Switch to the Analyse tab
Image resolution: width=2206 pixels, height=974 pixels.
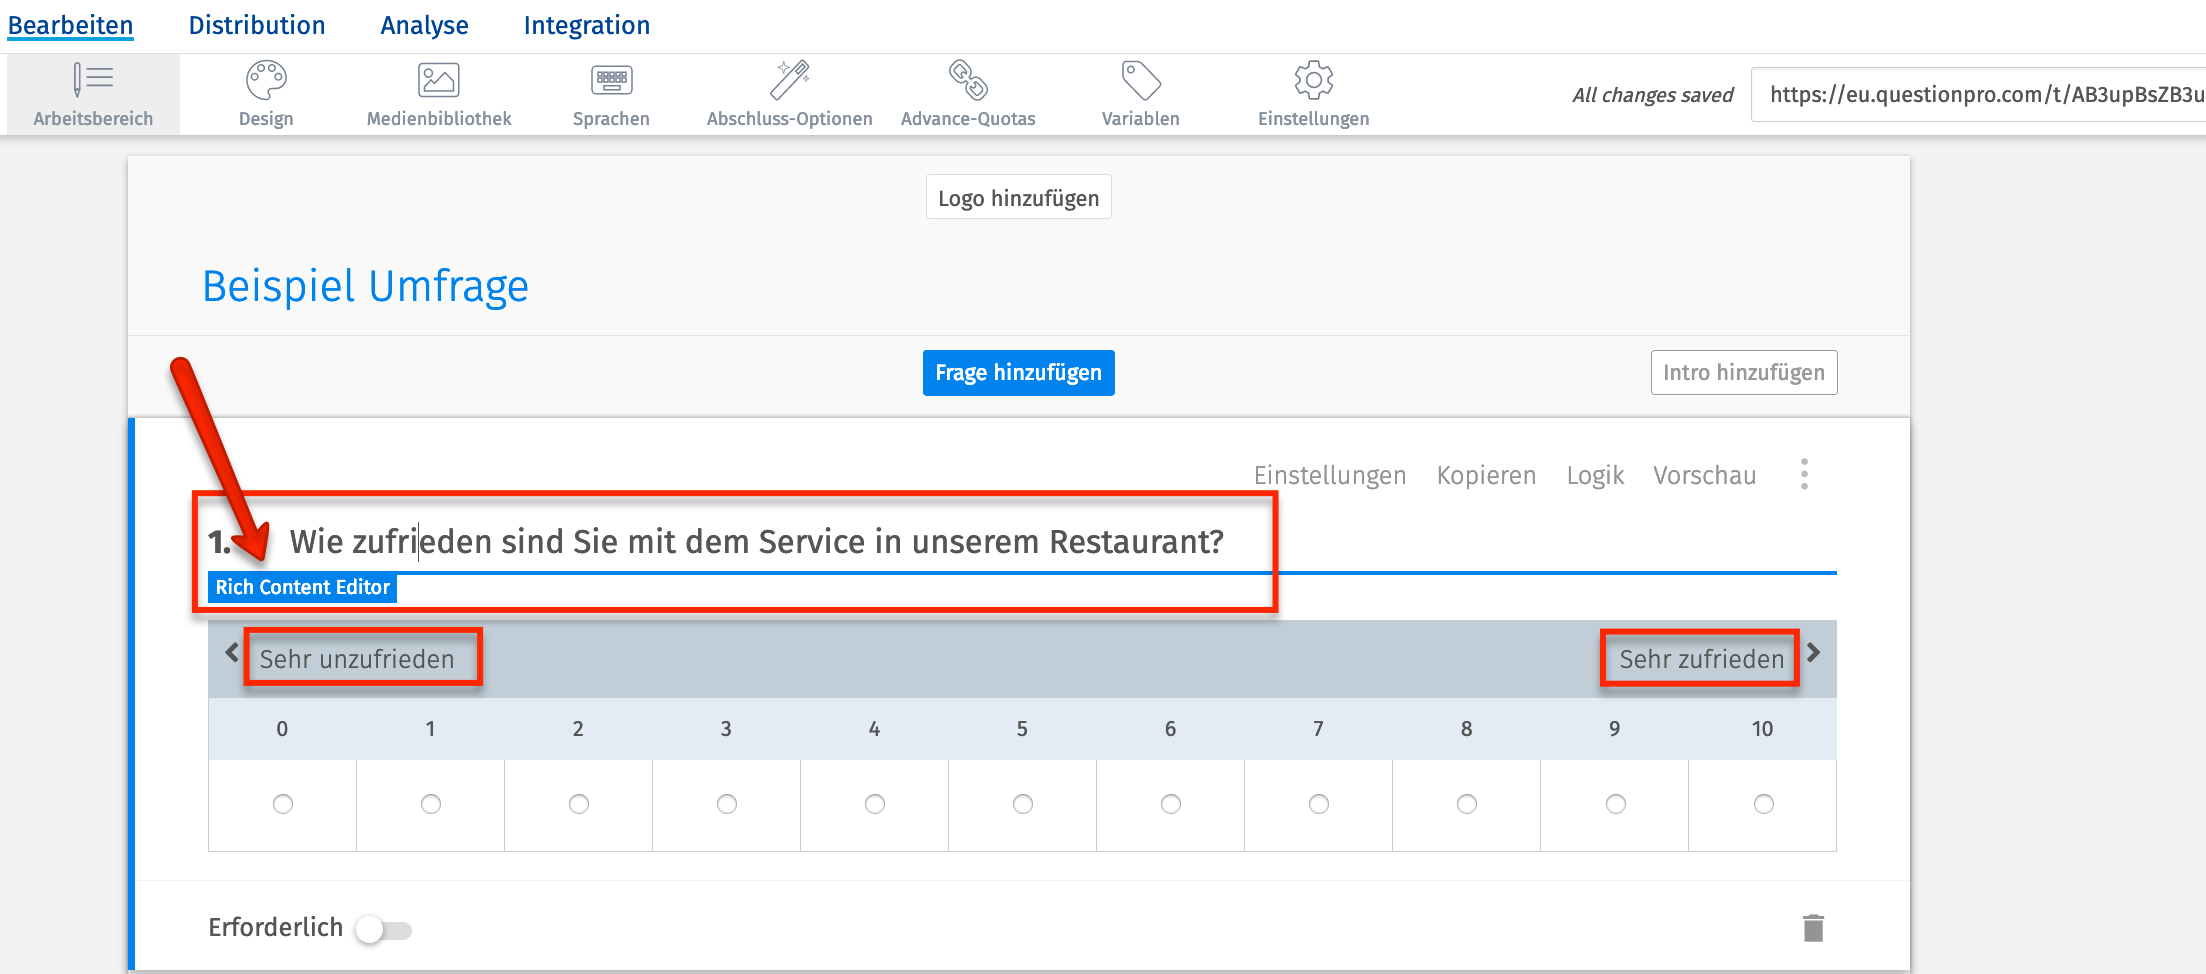click(424, 25)
